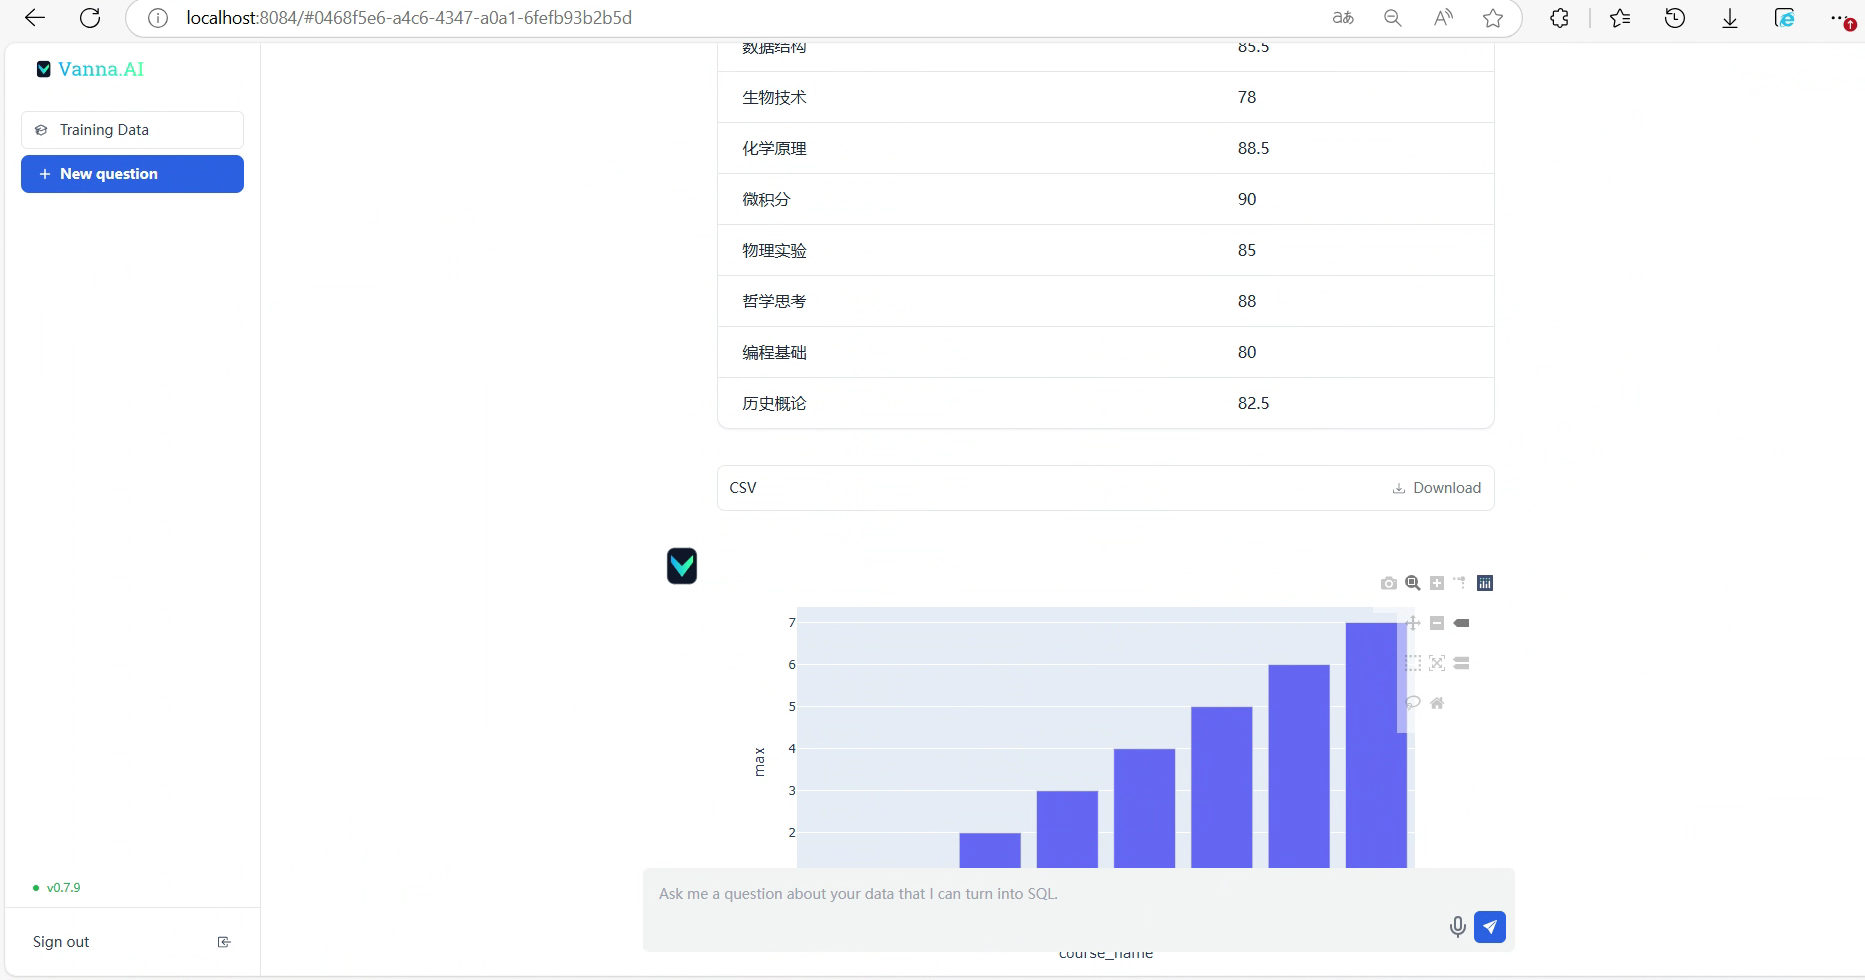Download plot as PNG camera icon
The width and height of the screenshot is (1865, 980).
[x=1388, y=583]
